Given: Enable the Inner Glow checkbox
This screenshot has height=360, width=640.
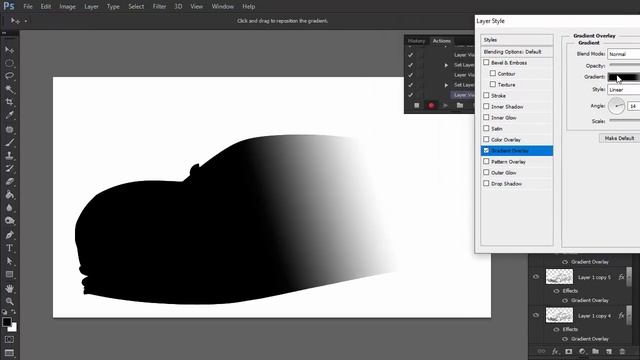Looking at the screenshot, I should 486,118.
